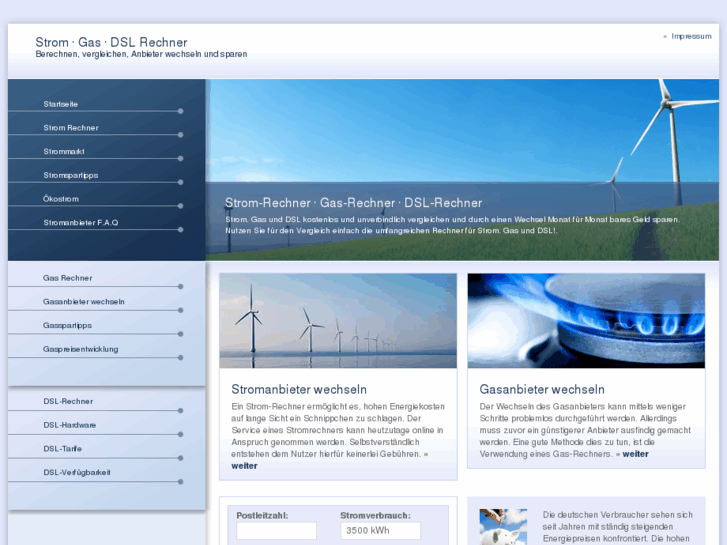
Task: Click the Stromverbrauch 3500 kWh field
Action: [381, 531]
